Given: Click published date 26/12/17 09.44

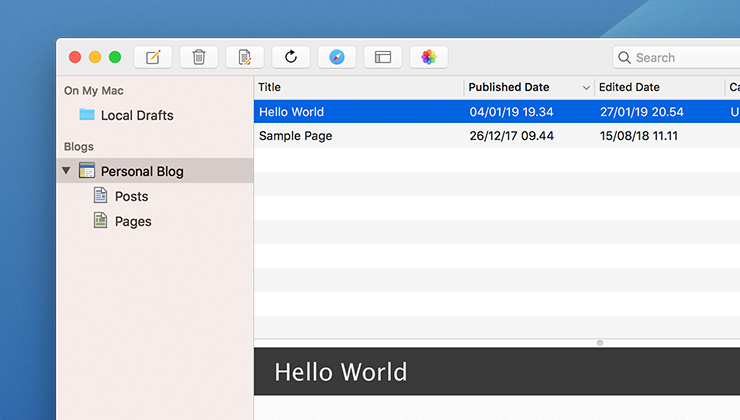Looking at the screenshot, I should coord(511,136).
